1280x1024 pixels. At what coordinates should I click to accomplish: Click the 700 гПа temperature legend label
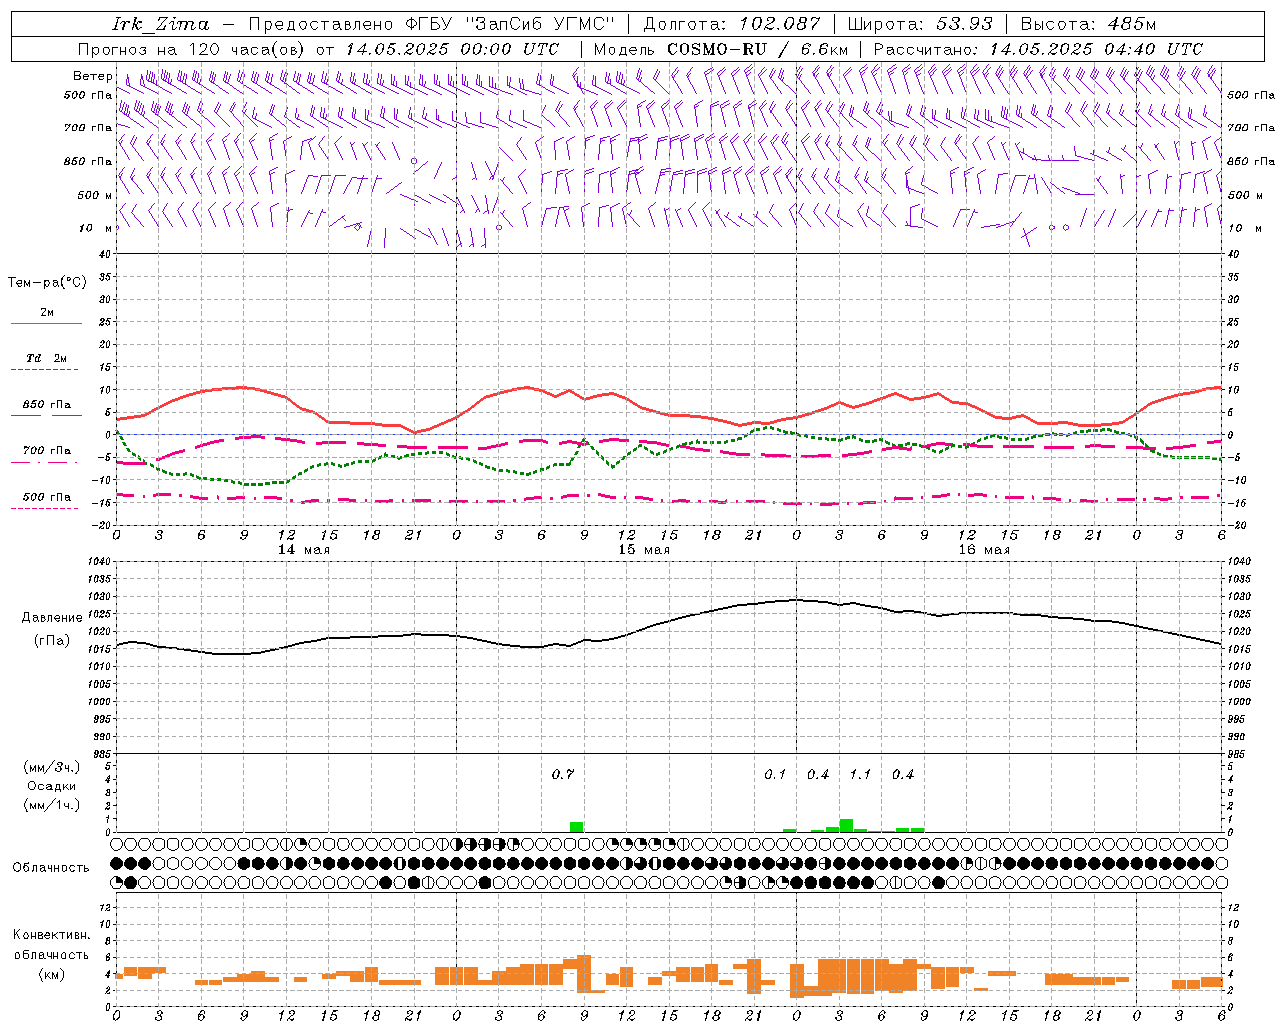47,450
